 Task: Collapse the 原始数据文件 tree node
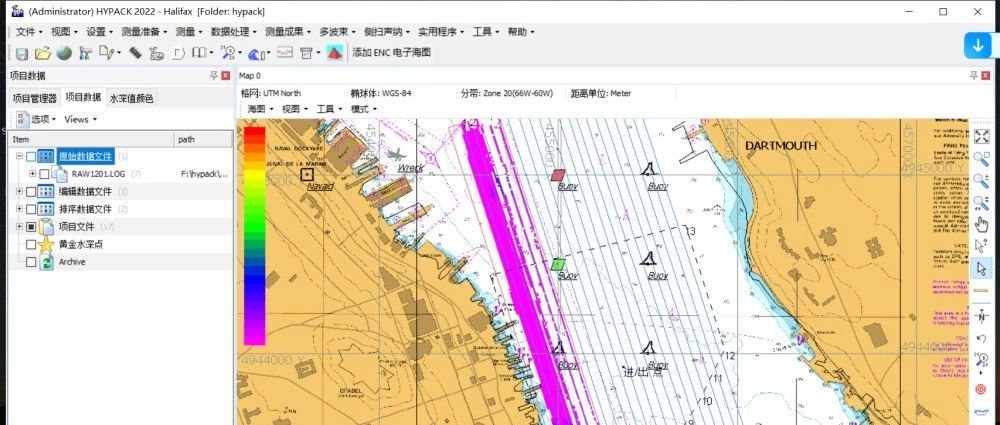click(x=19, y=156)
